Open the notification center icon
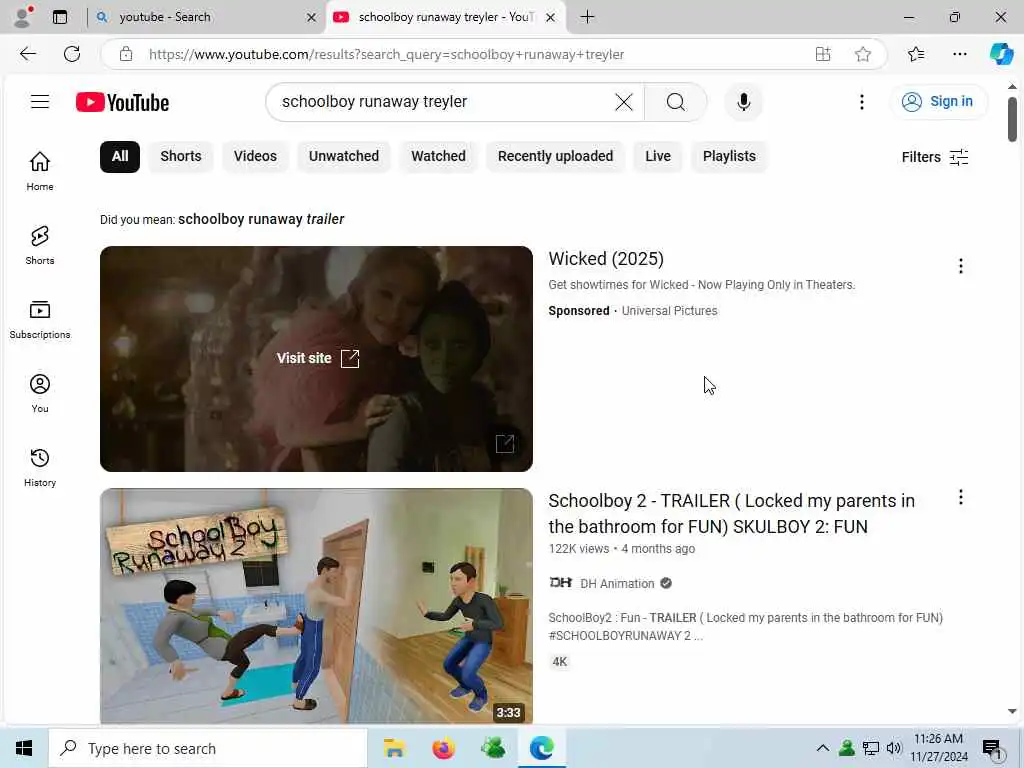The image size is (1024, 768). point(992,749)
